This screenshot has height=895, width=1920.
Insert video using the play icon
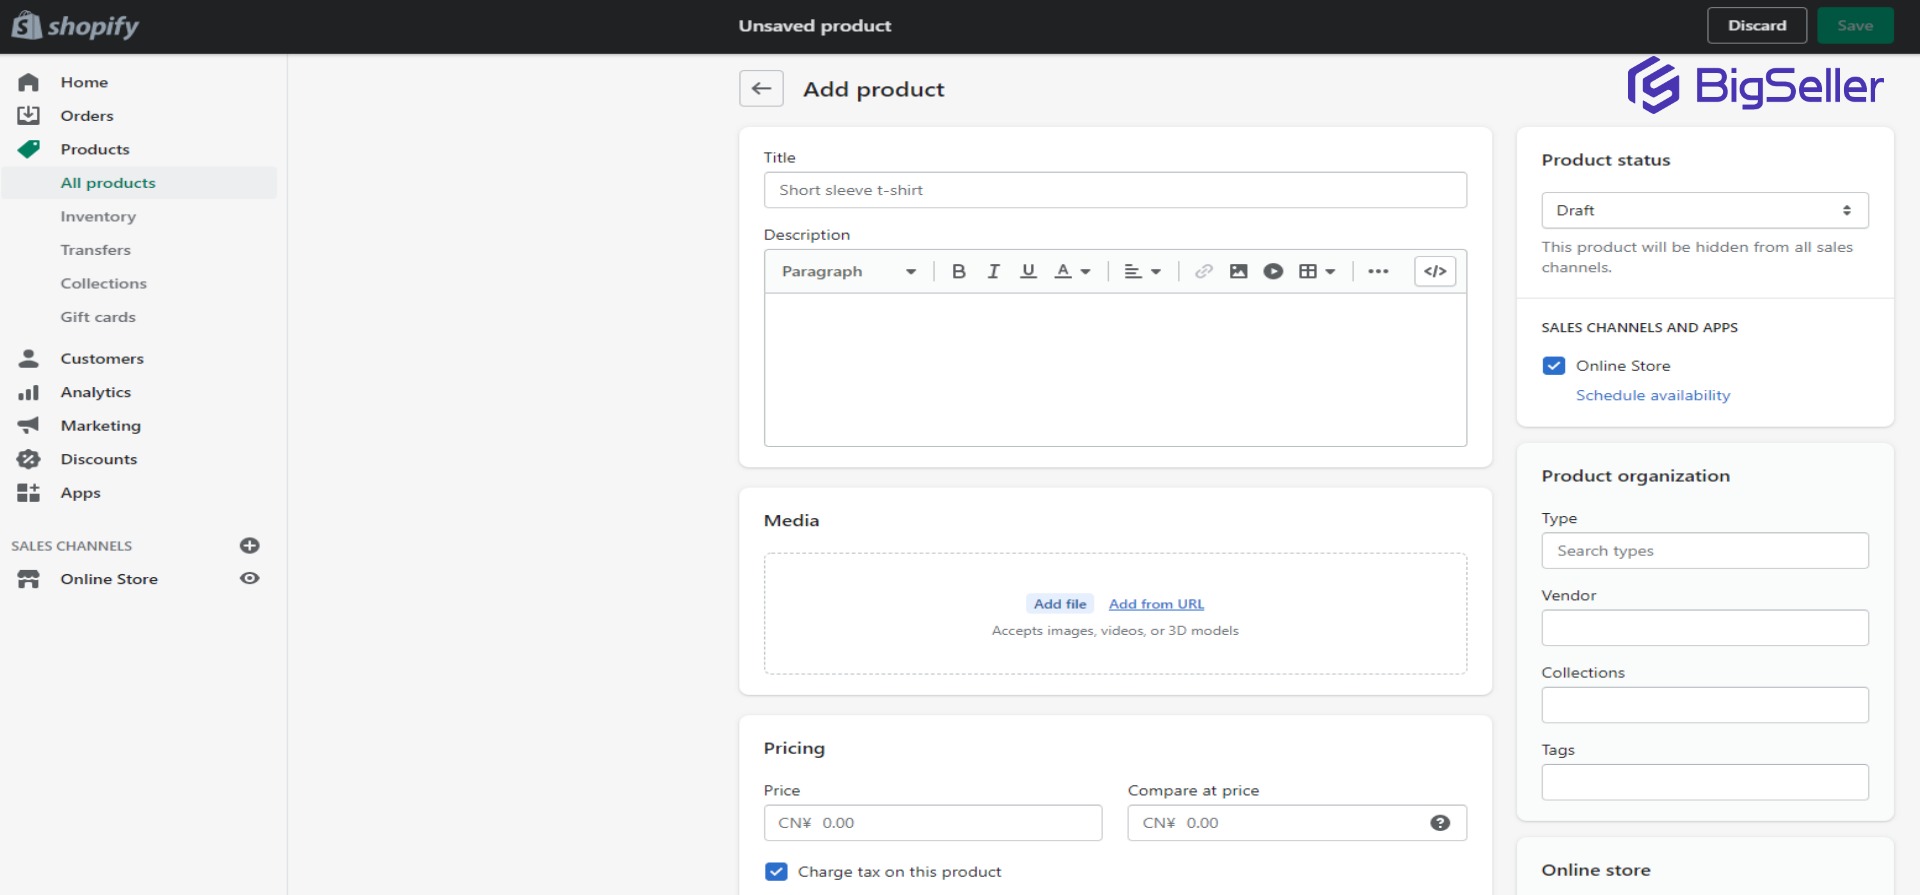[x=1273, y=271]
